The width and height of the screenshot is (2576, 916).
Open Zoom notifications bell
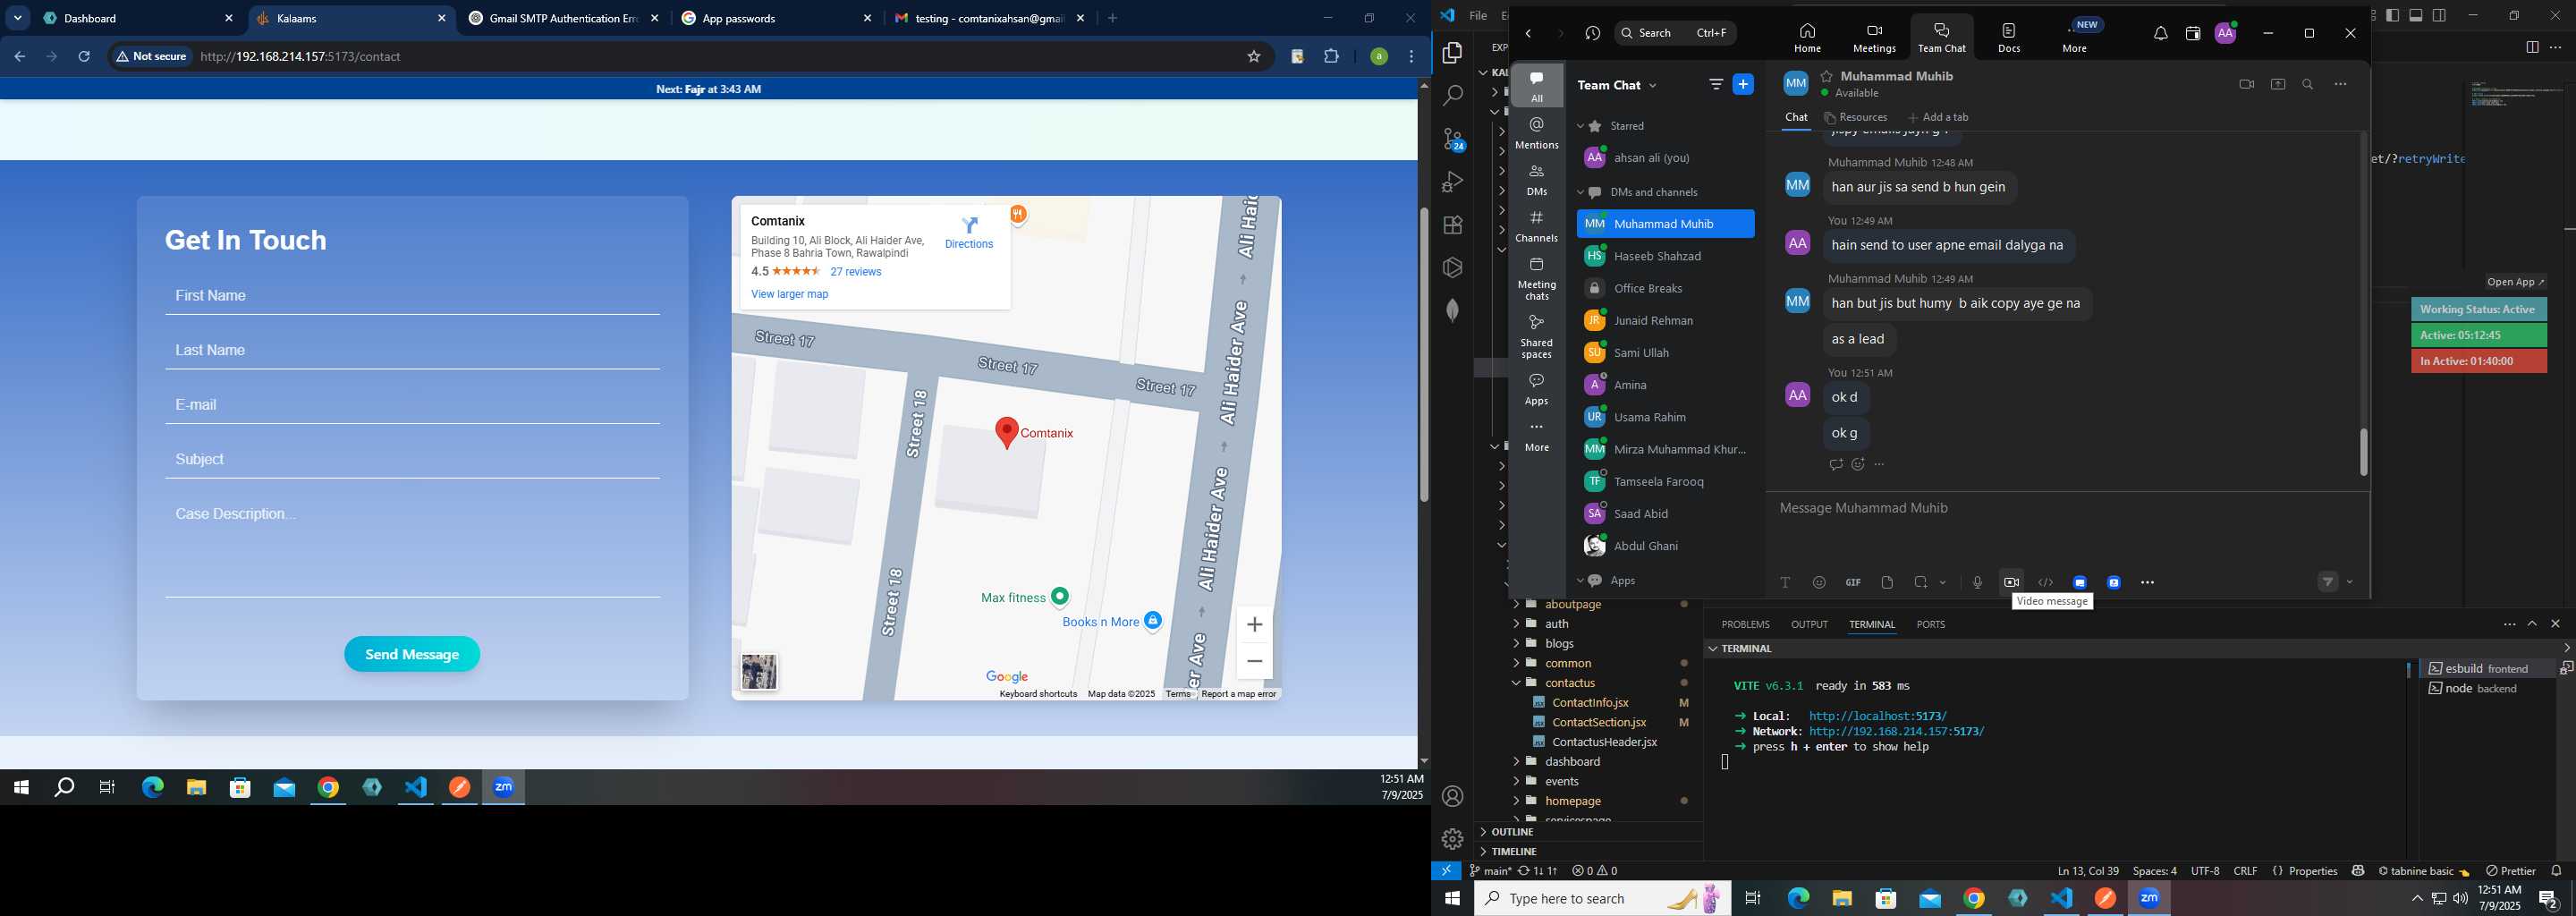point(2160,34)
